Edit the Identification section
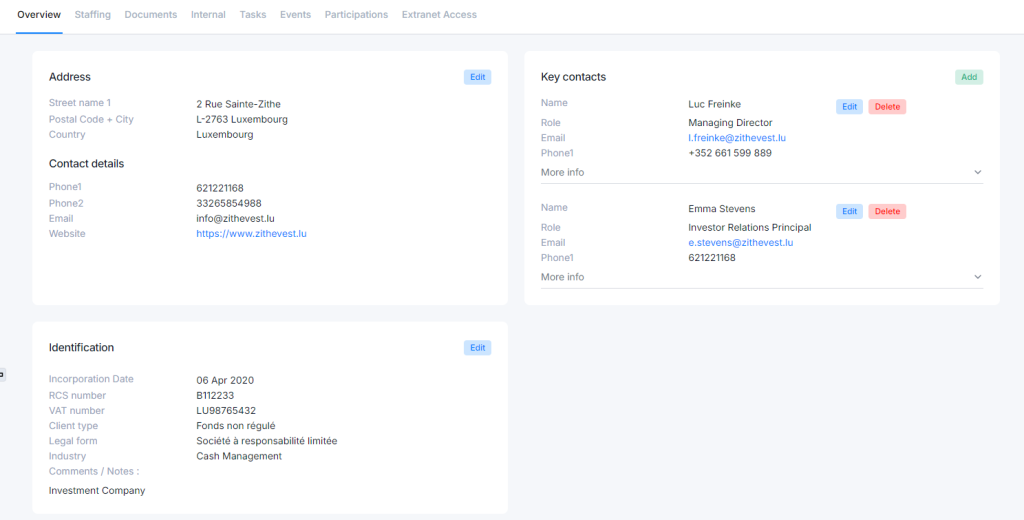 coord(477,348)
